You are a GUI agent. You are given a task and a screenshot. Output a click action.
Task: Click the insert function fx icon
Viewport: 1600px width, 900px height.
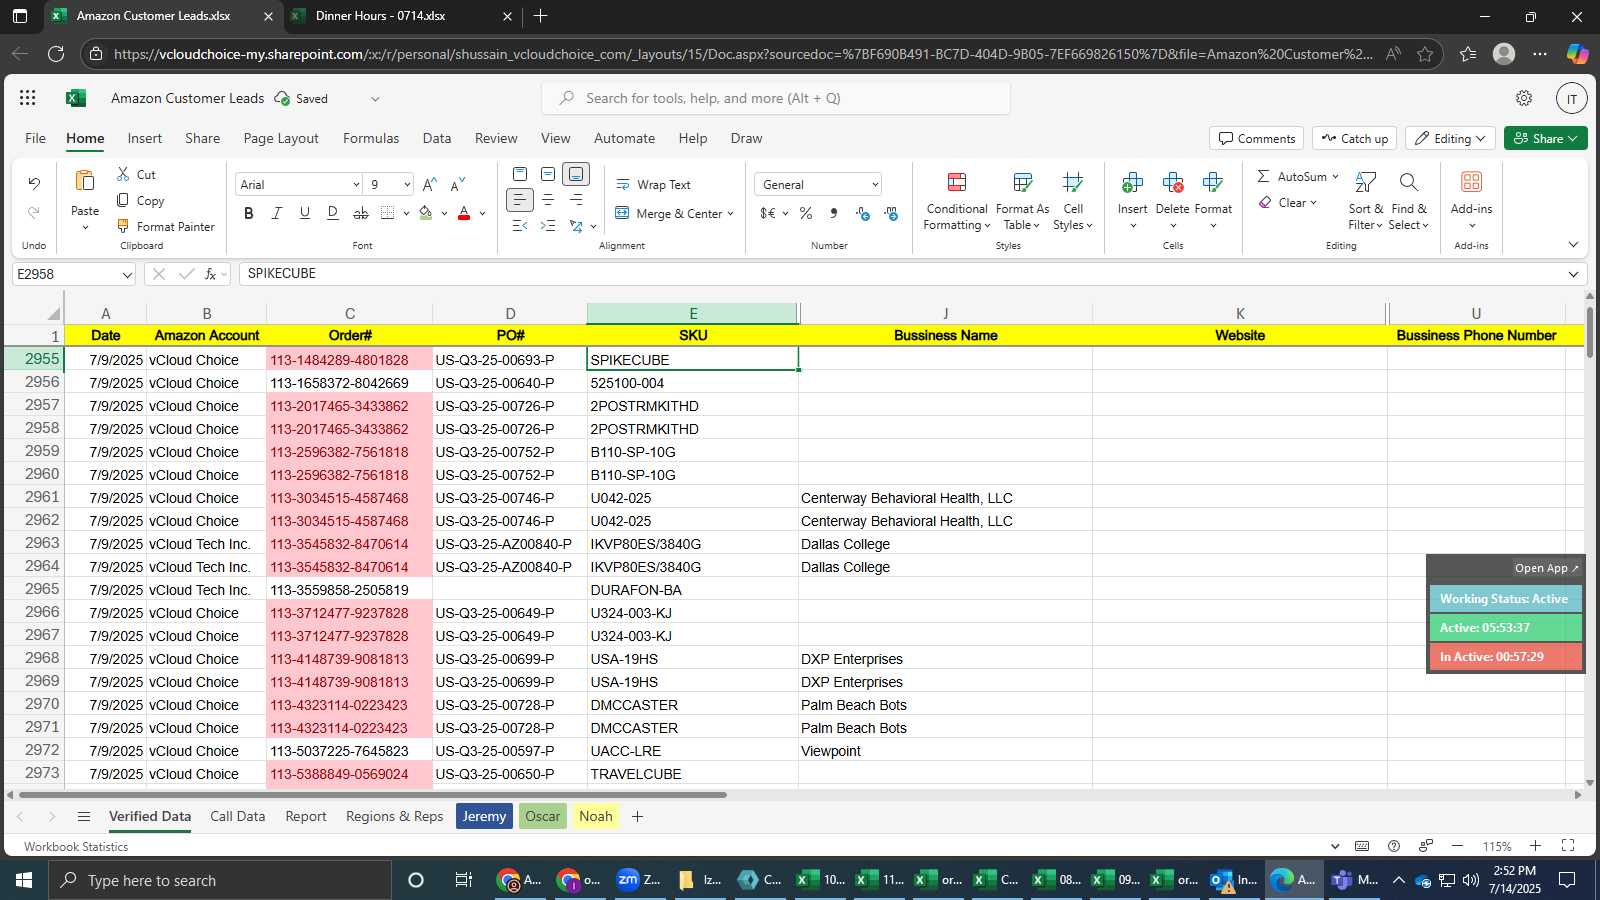(210, 274)
